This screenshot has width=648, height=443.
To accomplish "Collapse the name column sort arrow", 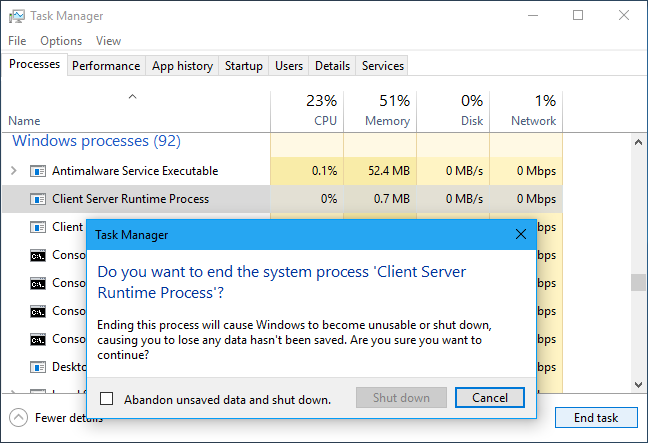I will click(x=132, y=97).
